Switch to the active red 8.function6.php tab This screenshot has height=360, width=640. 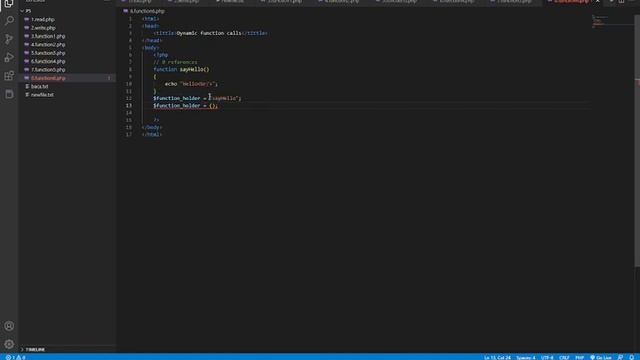click(571, 2)
